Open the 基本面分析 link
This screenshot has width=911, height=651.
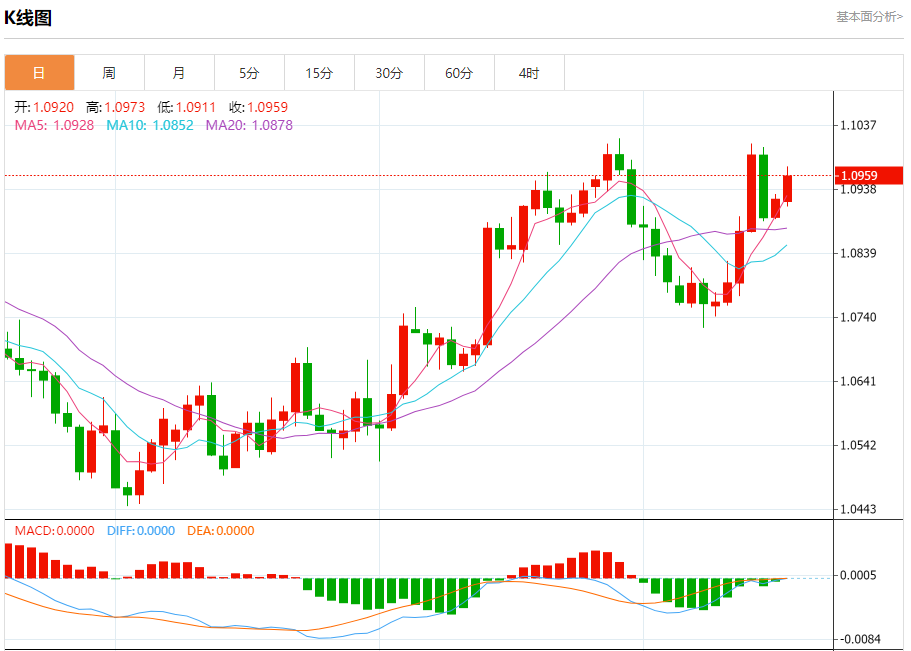[x=869, y=17]
